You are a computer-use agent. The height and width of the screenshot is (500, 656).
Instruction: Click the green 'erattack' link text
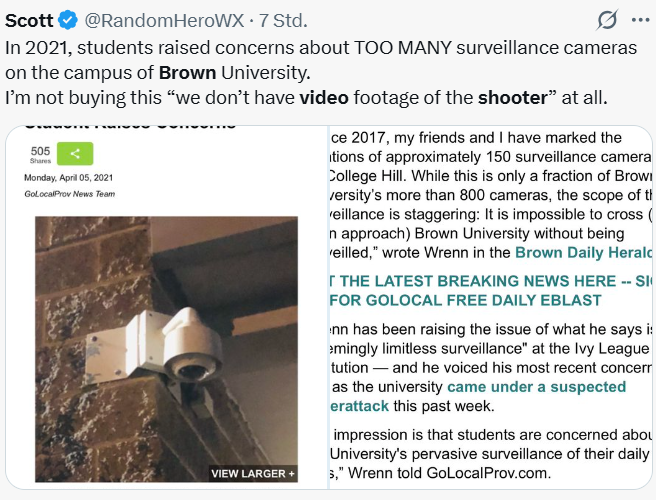click(x=359, y=406)
